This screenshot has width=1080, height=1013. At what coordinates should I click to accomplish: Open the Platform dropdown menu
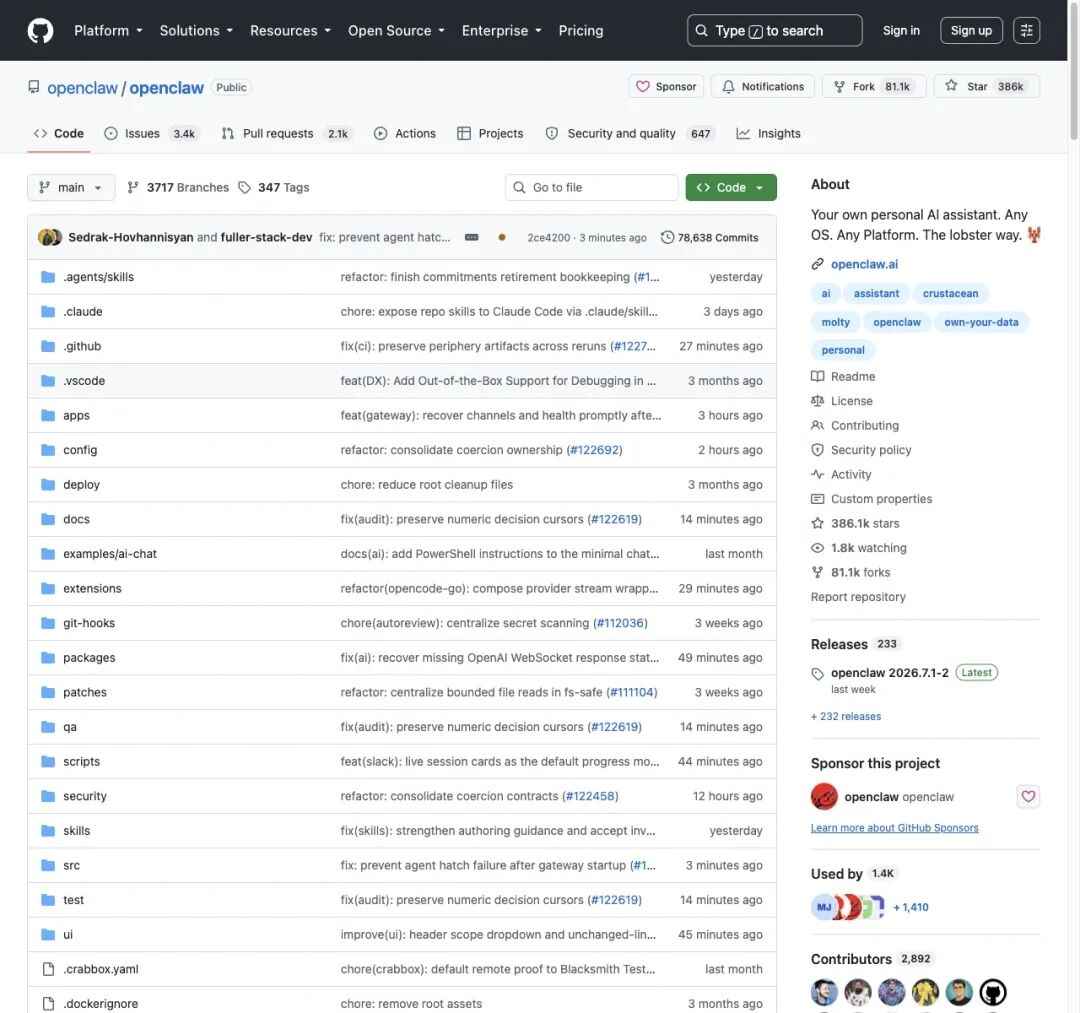108,31
